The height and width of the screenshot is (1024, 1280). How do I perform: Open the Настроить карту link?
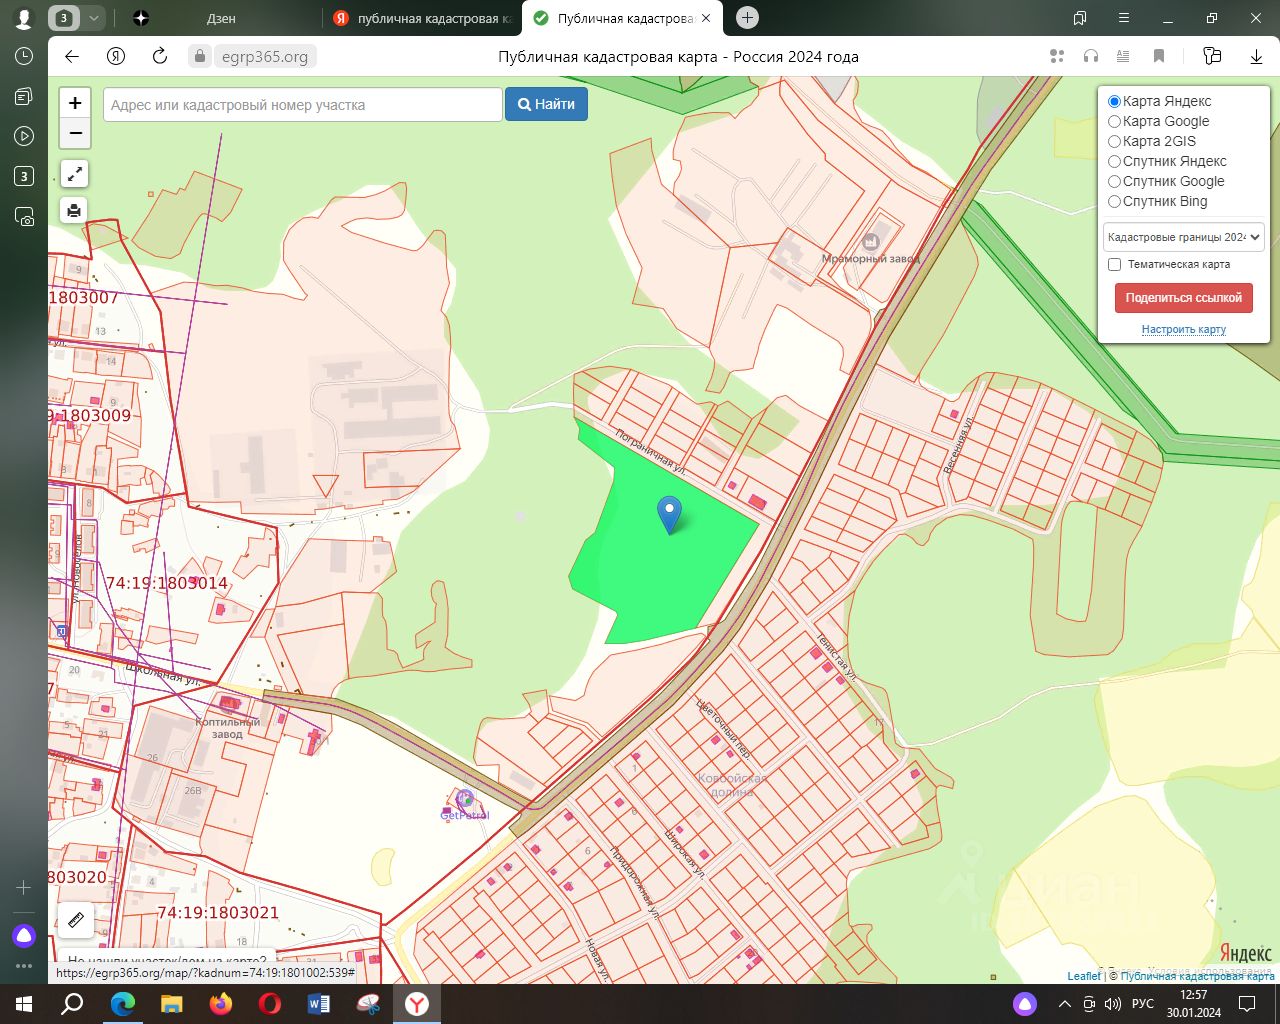tap(1183, 329)
